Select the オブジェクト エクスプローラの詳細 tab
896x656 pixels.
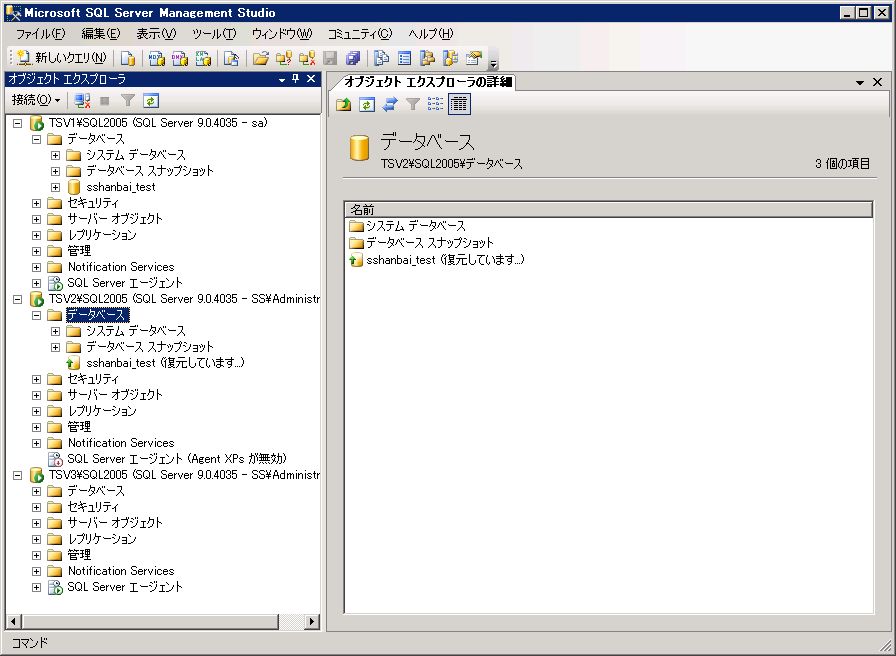pos(427,82)
